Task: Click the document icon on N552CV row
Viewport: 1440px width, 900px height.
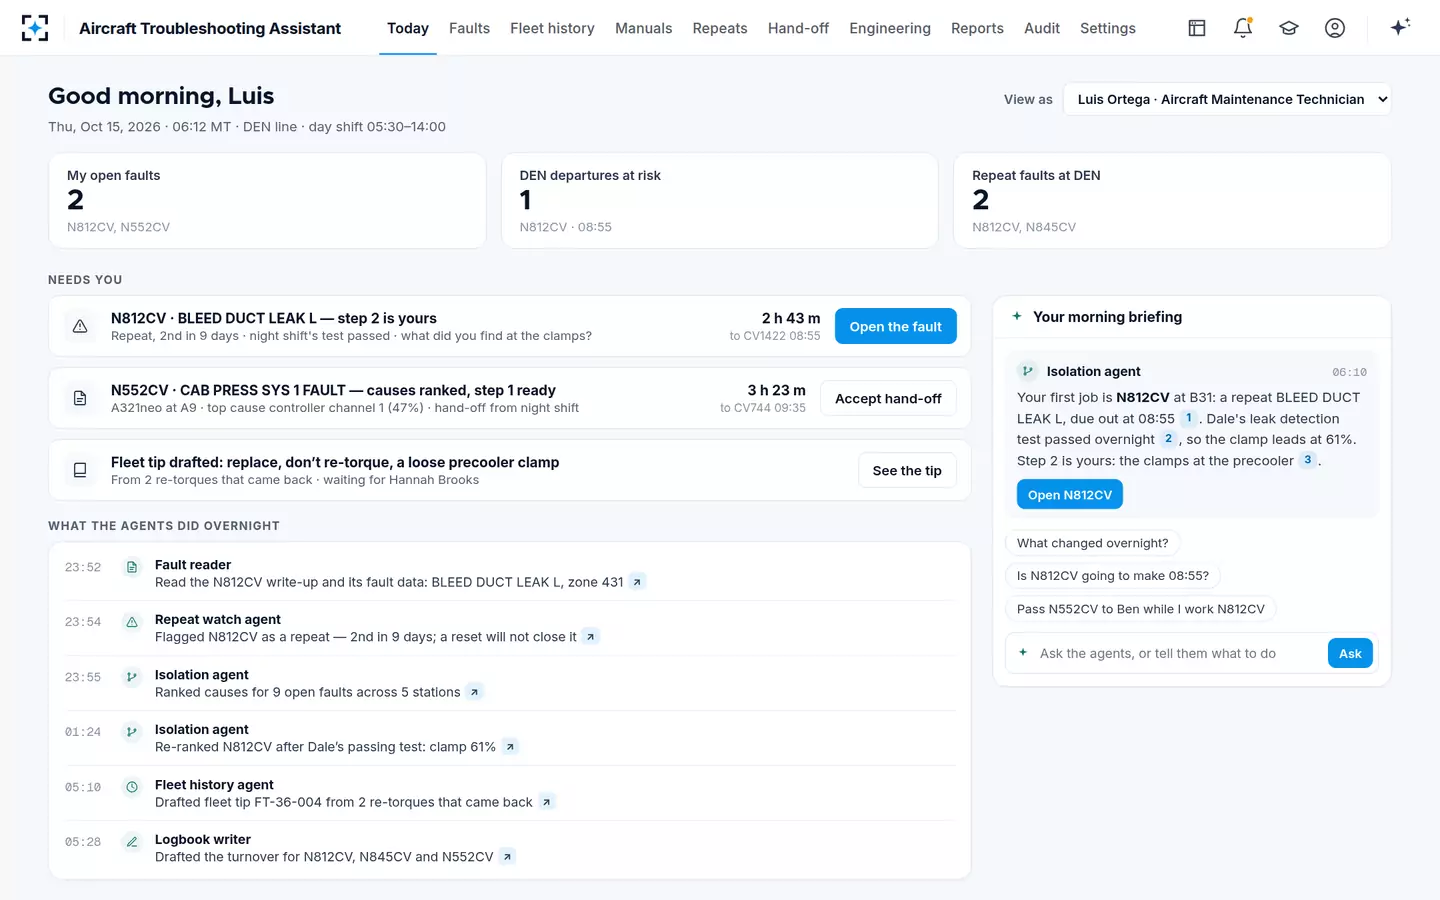Action: tap(80, 398)
